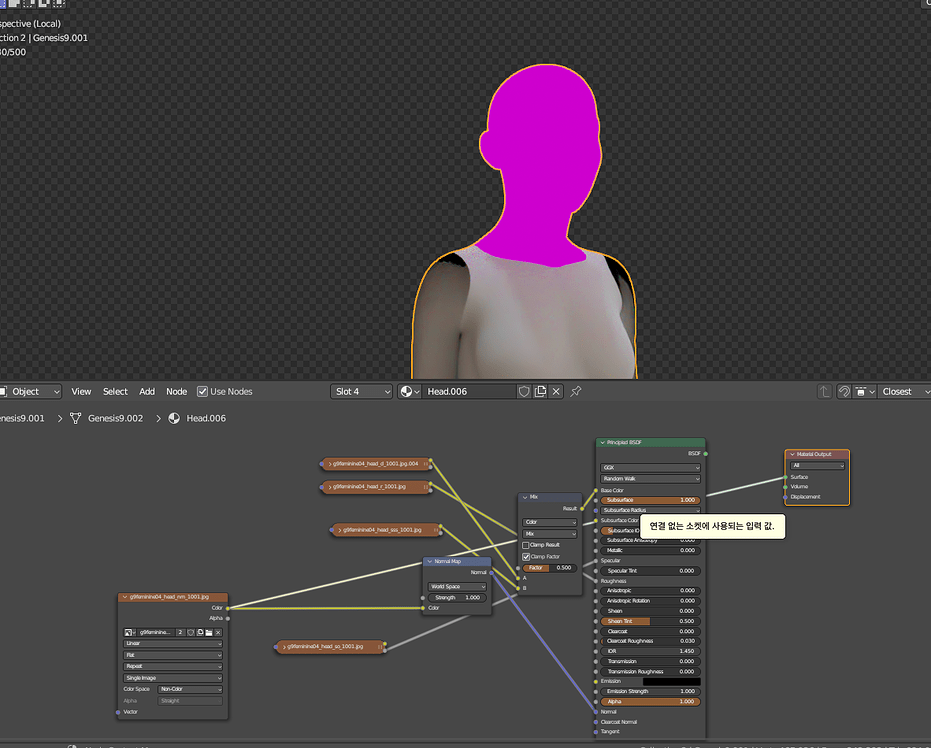Toggle the pin icon in node editor header
931x748 pixels.
[x=575, y=392]
